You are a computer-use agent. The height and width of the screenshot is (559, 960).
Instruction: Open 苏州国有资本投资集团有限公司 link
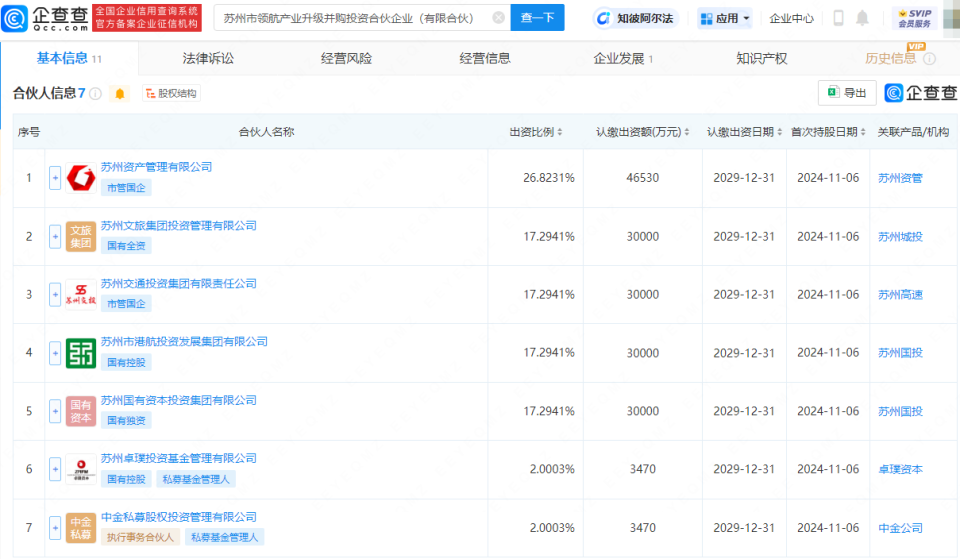[x=178, y=400]
